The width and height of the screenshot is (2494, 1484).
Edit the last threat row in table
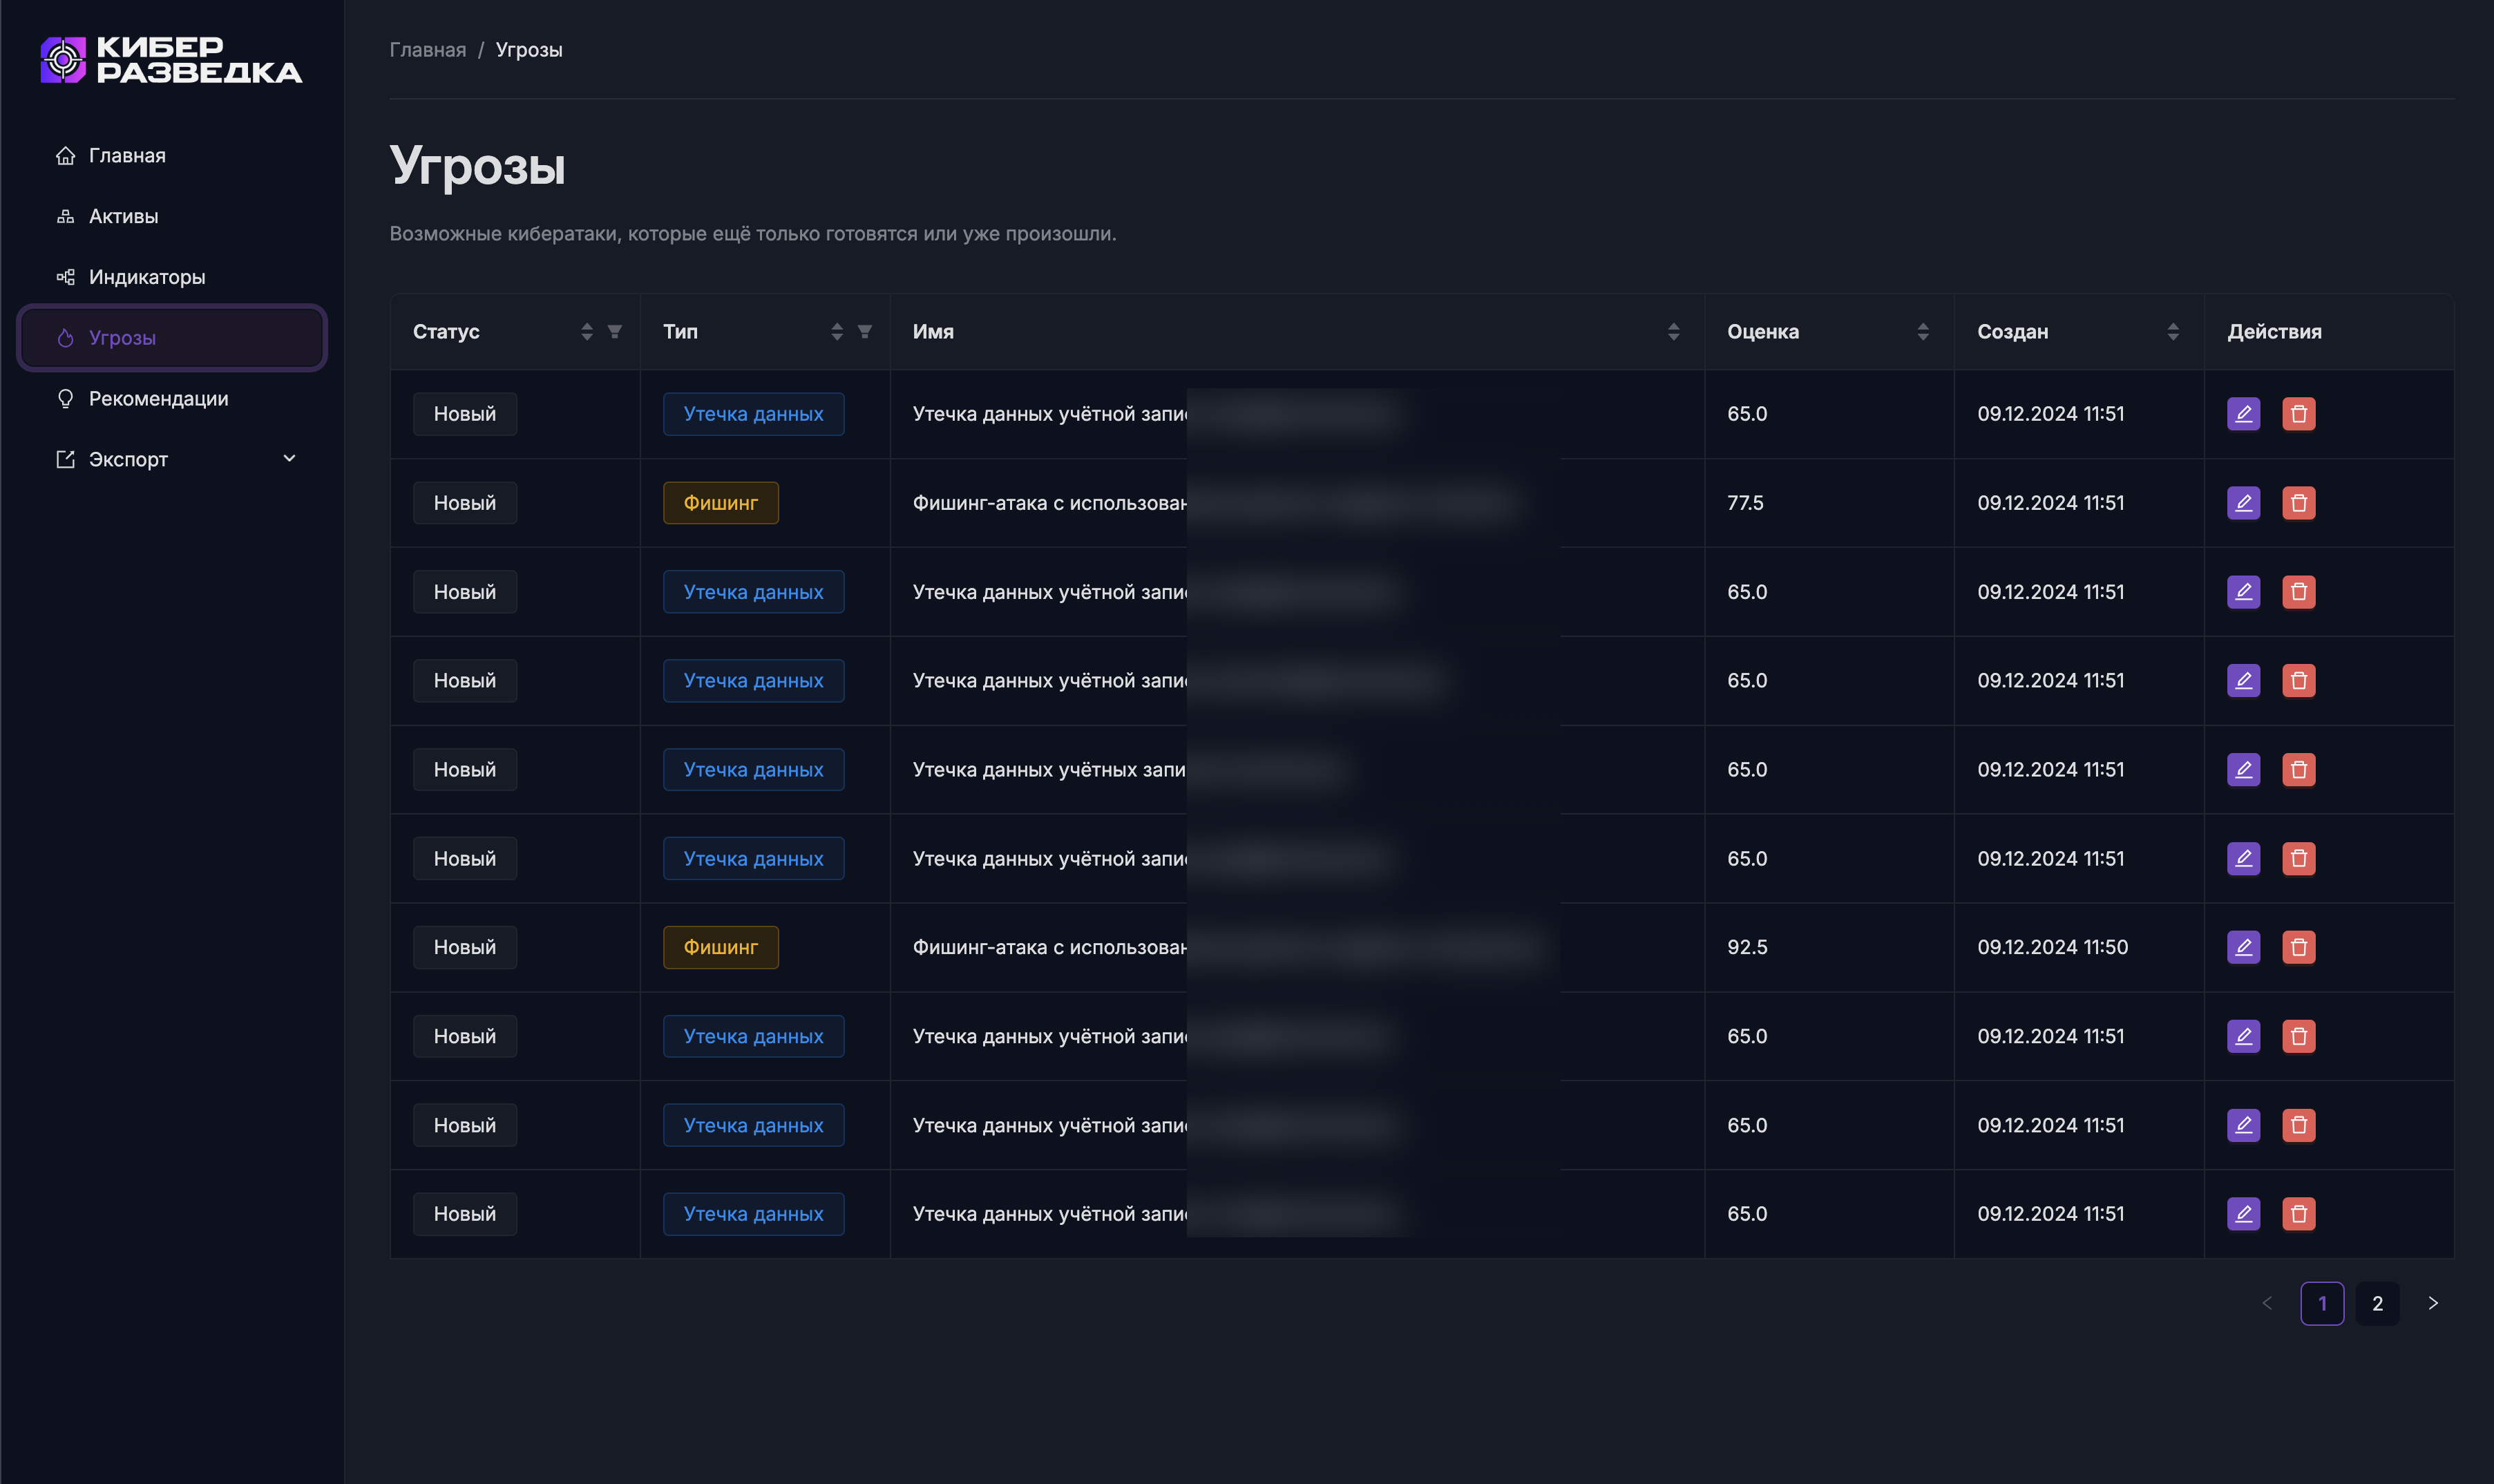point(2244,1214)
